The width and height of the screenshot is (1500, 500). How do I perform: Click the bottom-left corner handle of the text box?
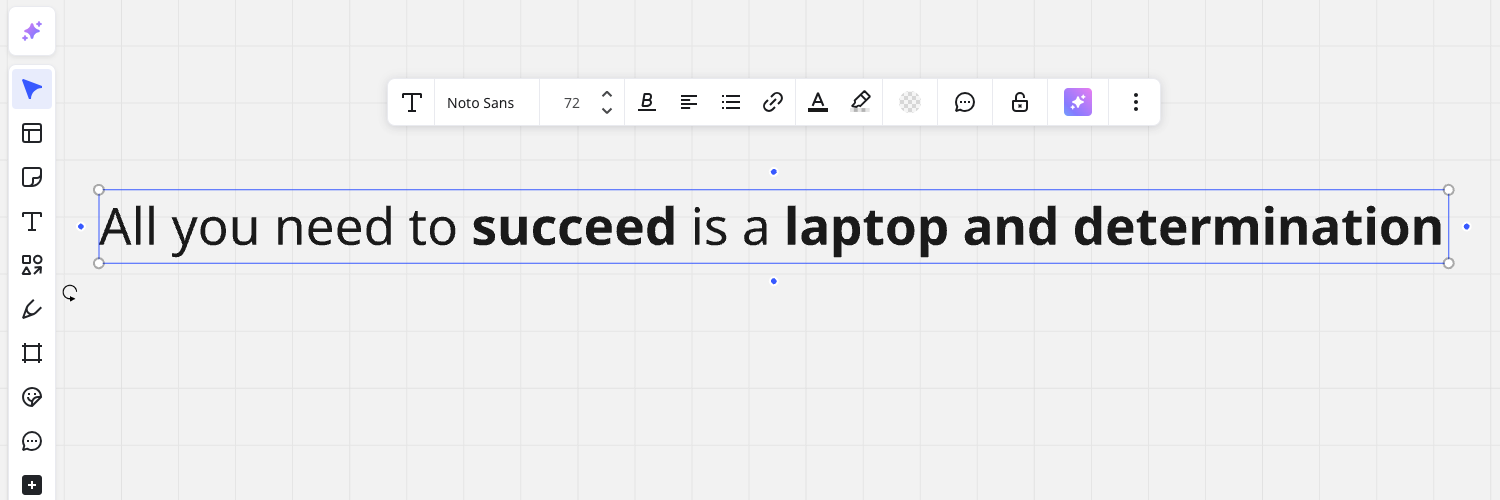pyautogui.click(x=99, y=263)
